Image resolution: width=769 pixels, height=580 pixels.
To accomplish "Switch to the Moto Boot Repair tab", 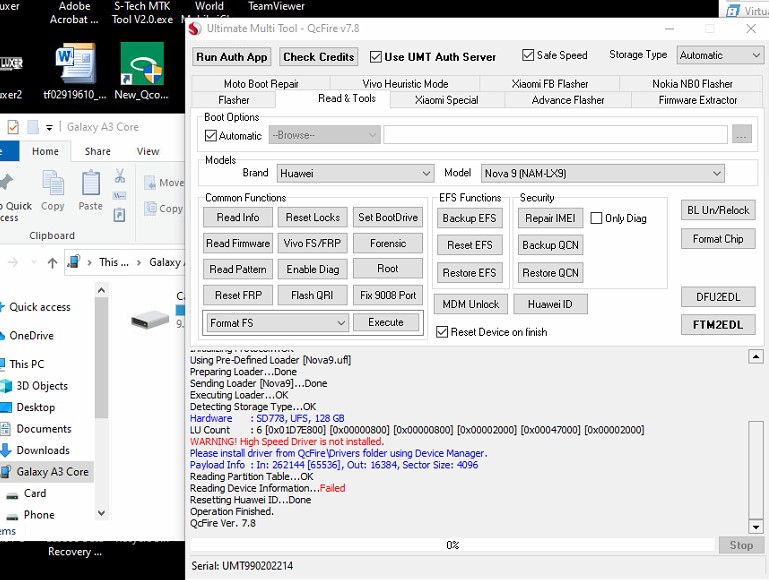I will click(261, 84).
